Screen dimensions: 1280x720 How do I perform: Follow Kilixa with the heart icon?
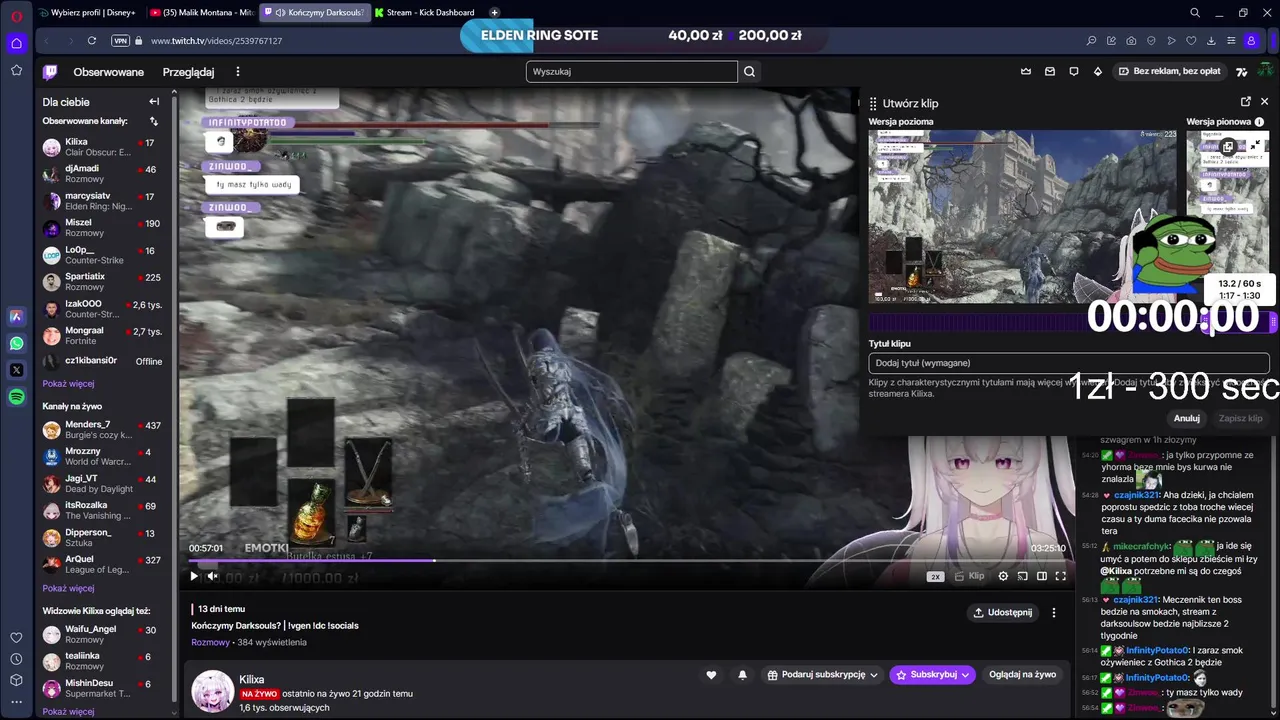[x=711, y=675]
